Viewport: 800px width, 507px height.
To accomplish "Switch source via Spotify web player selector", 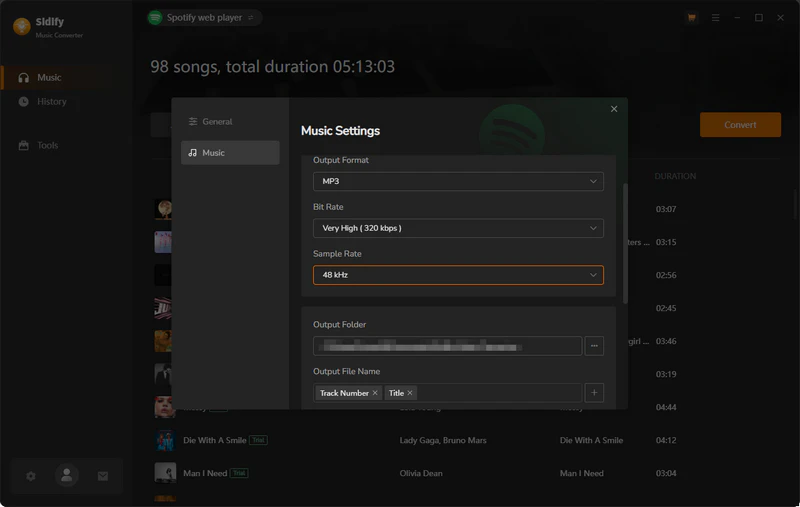I will 205,17.
